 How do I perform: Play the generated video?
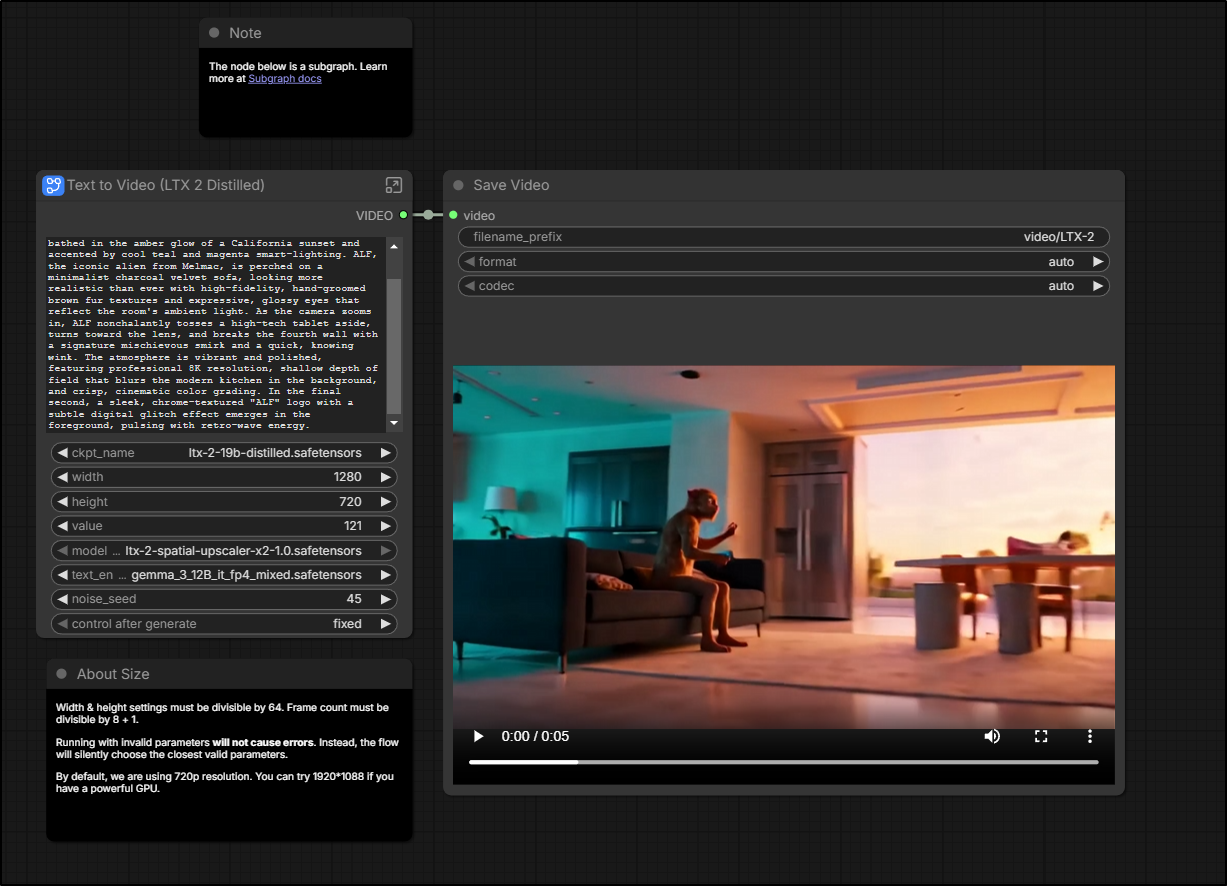(x=478, y=736)
